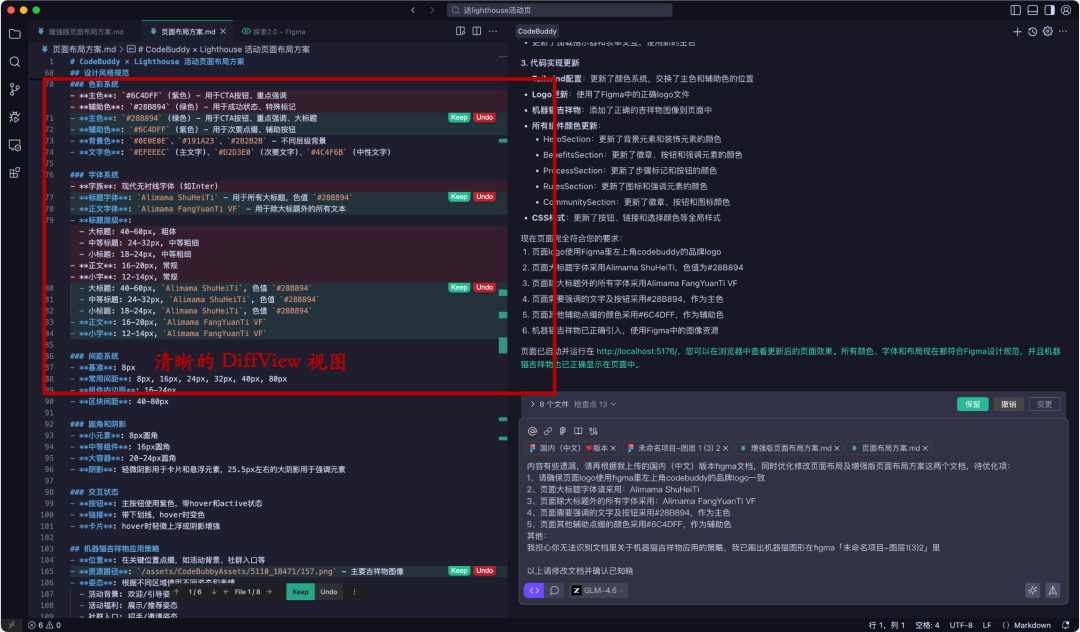The width and height of the screenshot is (1080, 632).
Task: Open CodeBuddy settings gear icon
Action: pyautogui.click(x=1048, y=32)
